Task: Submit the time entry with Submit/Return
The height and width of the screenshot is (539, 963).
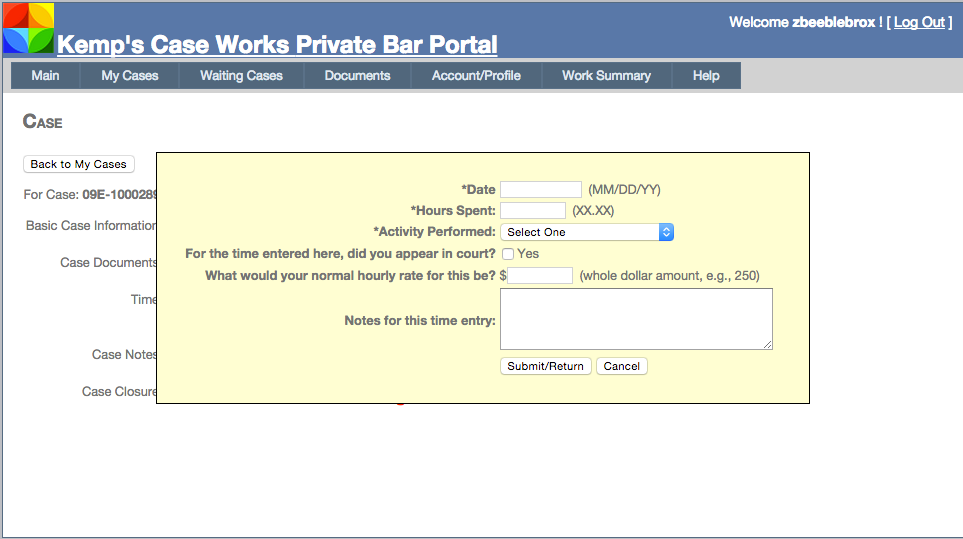Action: click(x=545, y=366)
